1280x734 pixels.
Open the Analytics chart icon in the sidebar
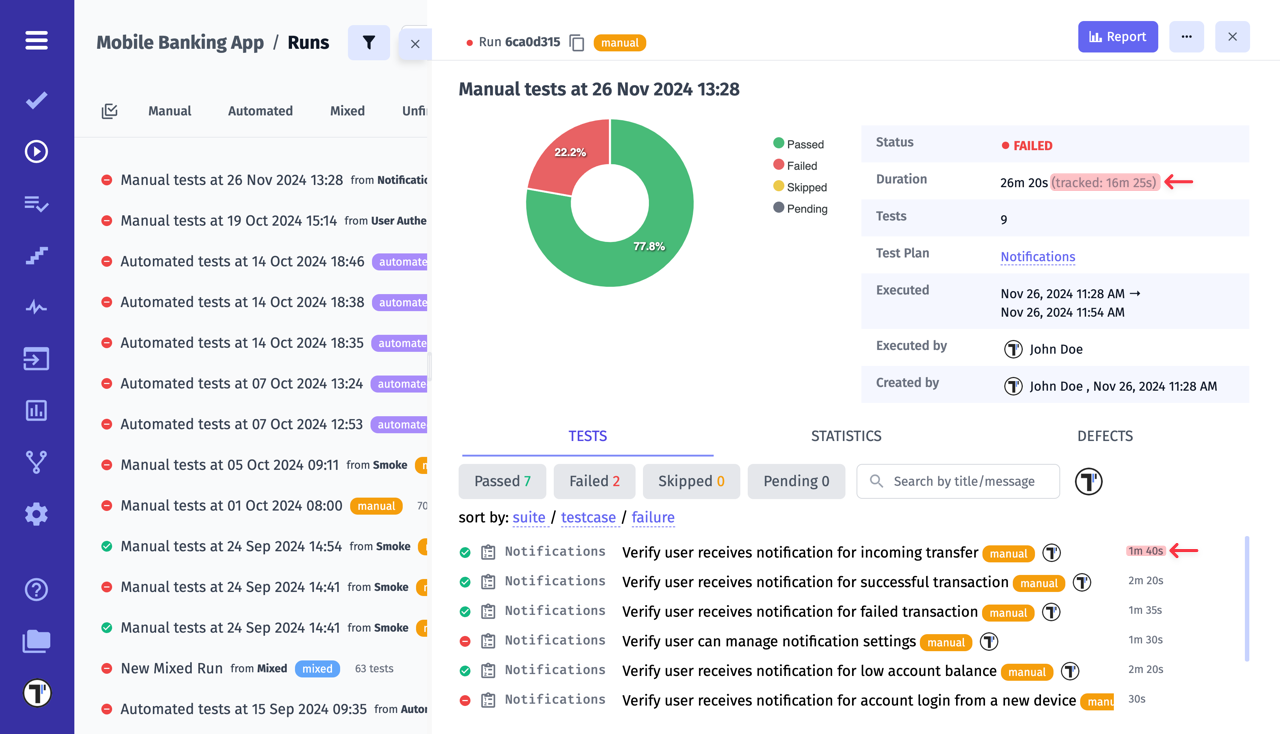(x=36, y=410)
